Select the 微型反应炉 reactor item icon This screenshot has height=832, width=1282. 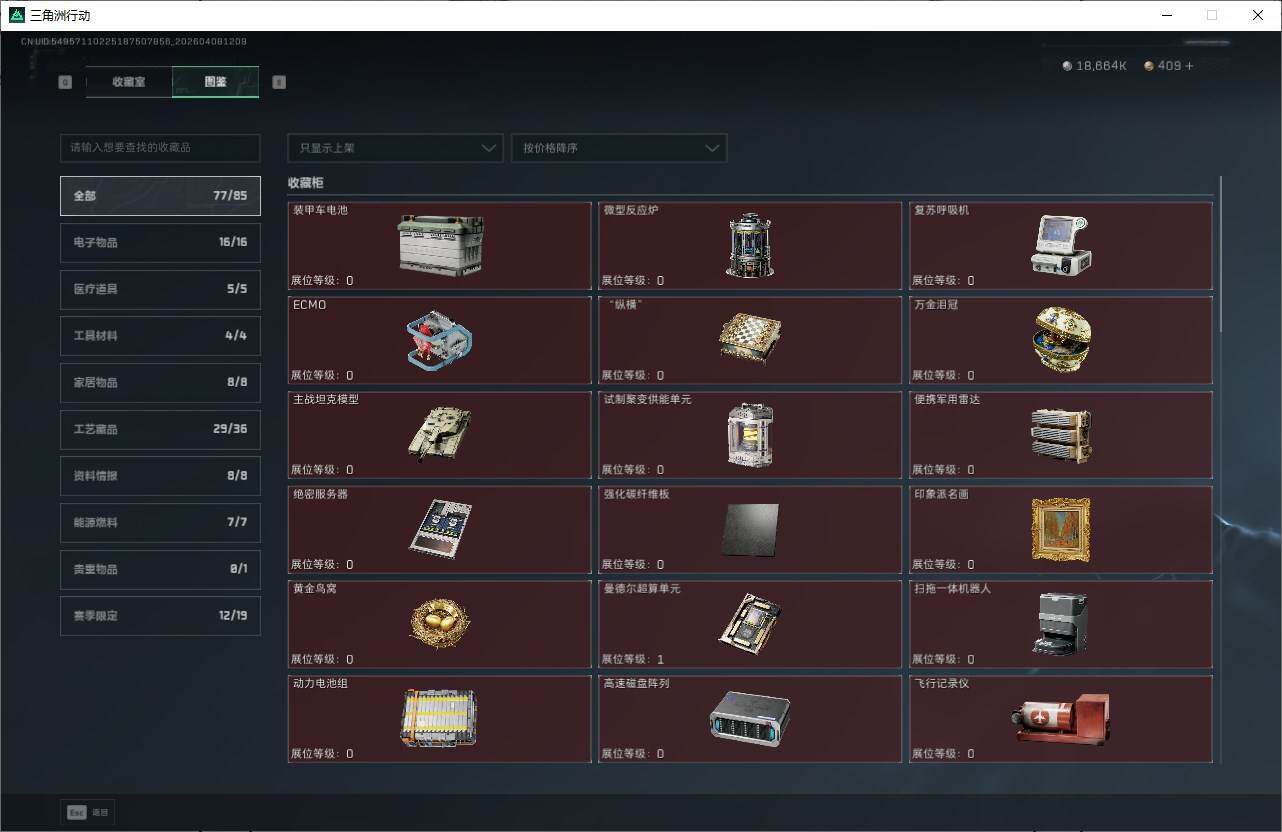coord(750,245)
